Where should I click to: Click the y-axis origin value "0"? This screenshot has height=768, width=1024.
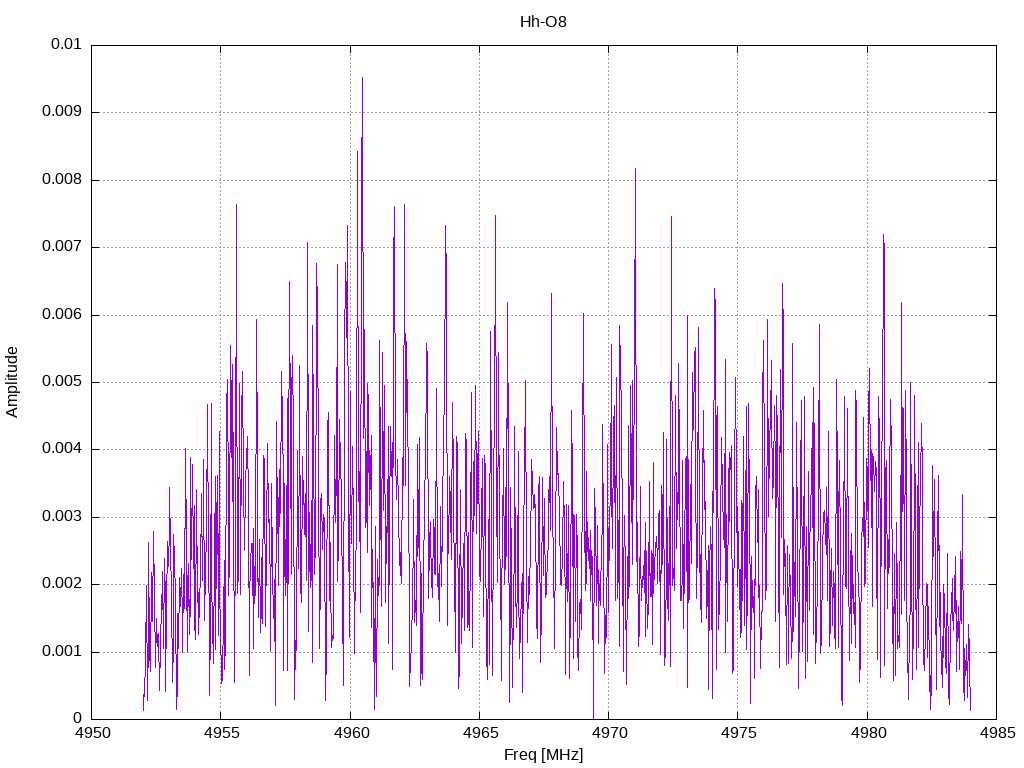pyautogui.click(x=77, y=719)
